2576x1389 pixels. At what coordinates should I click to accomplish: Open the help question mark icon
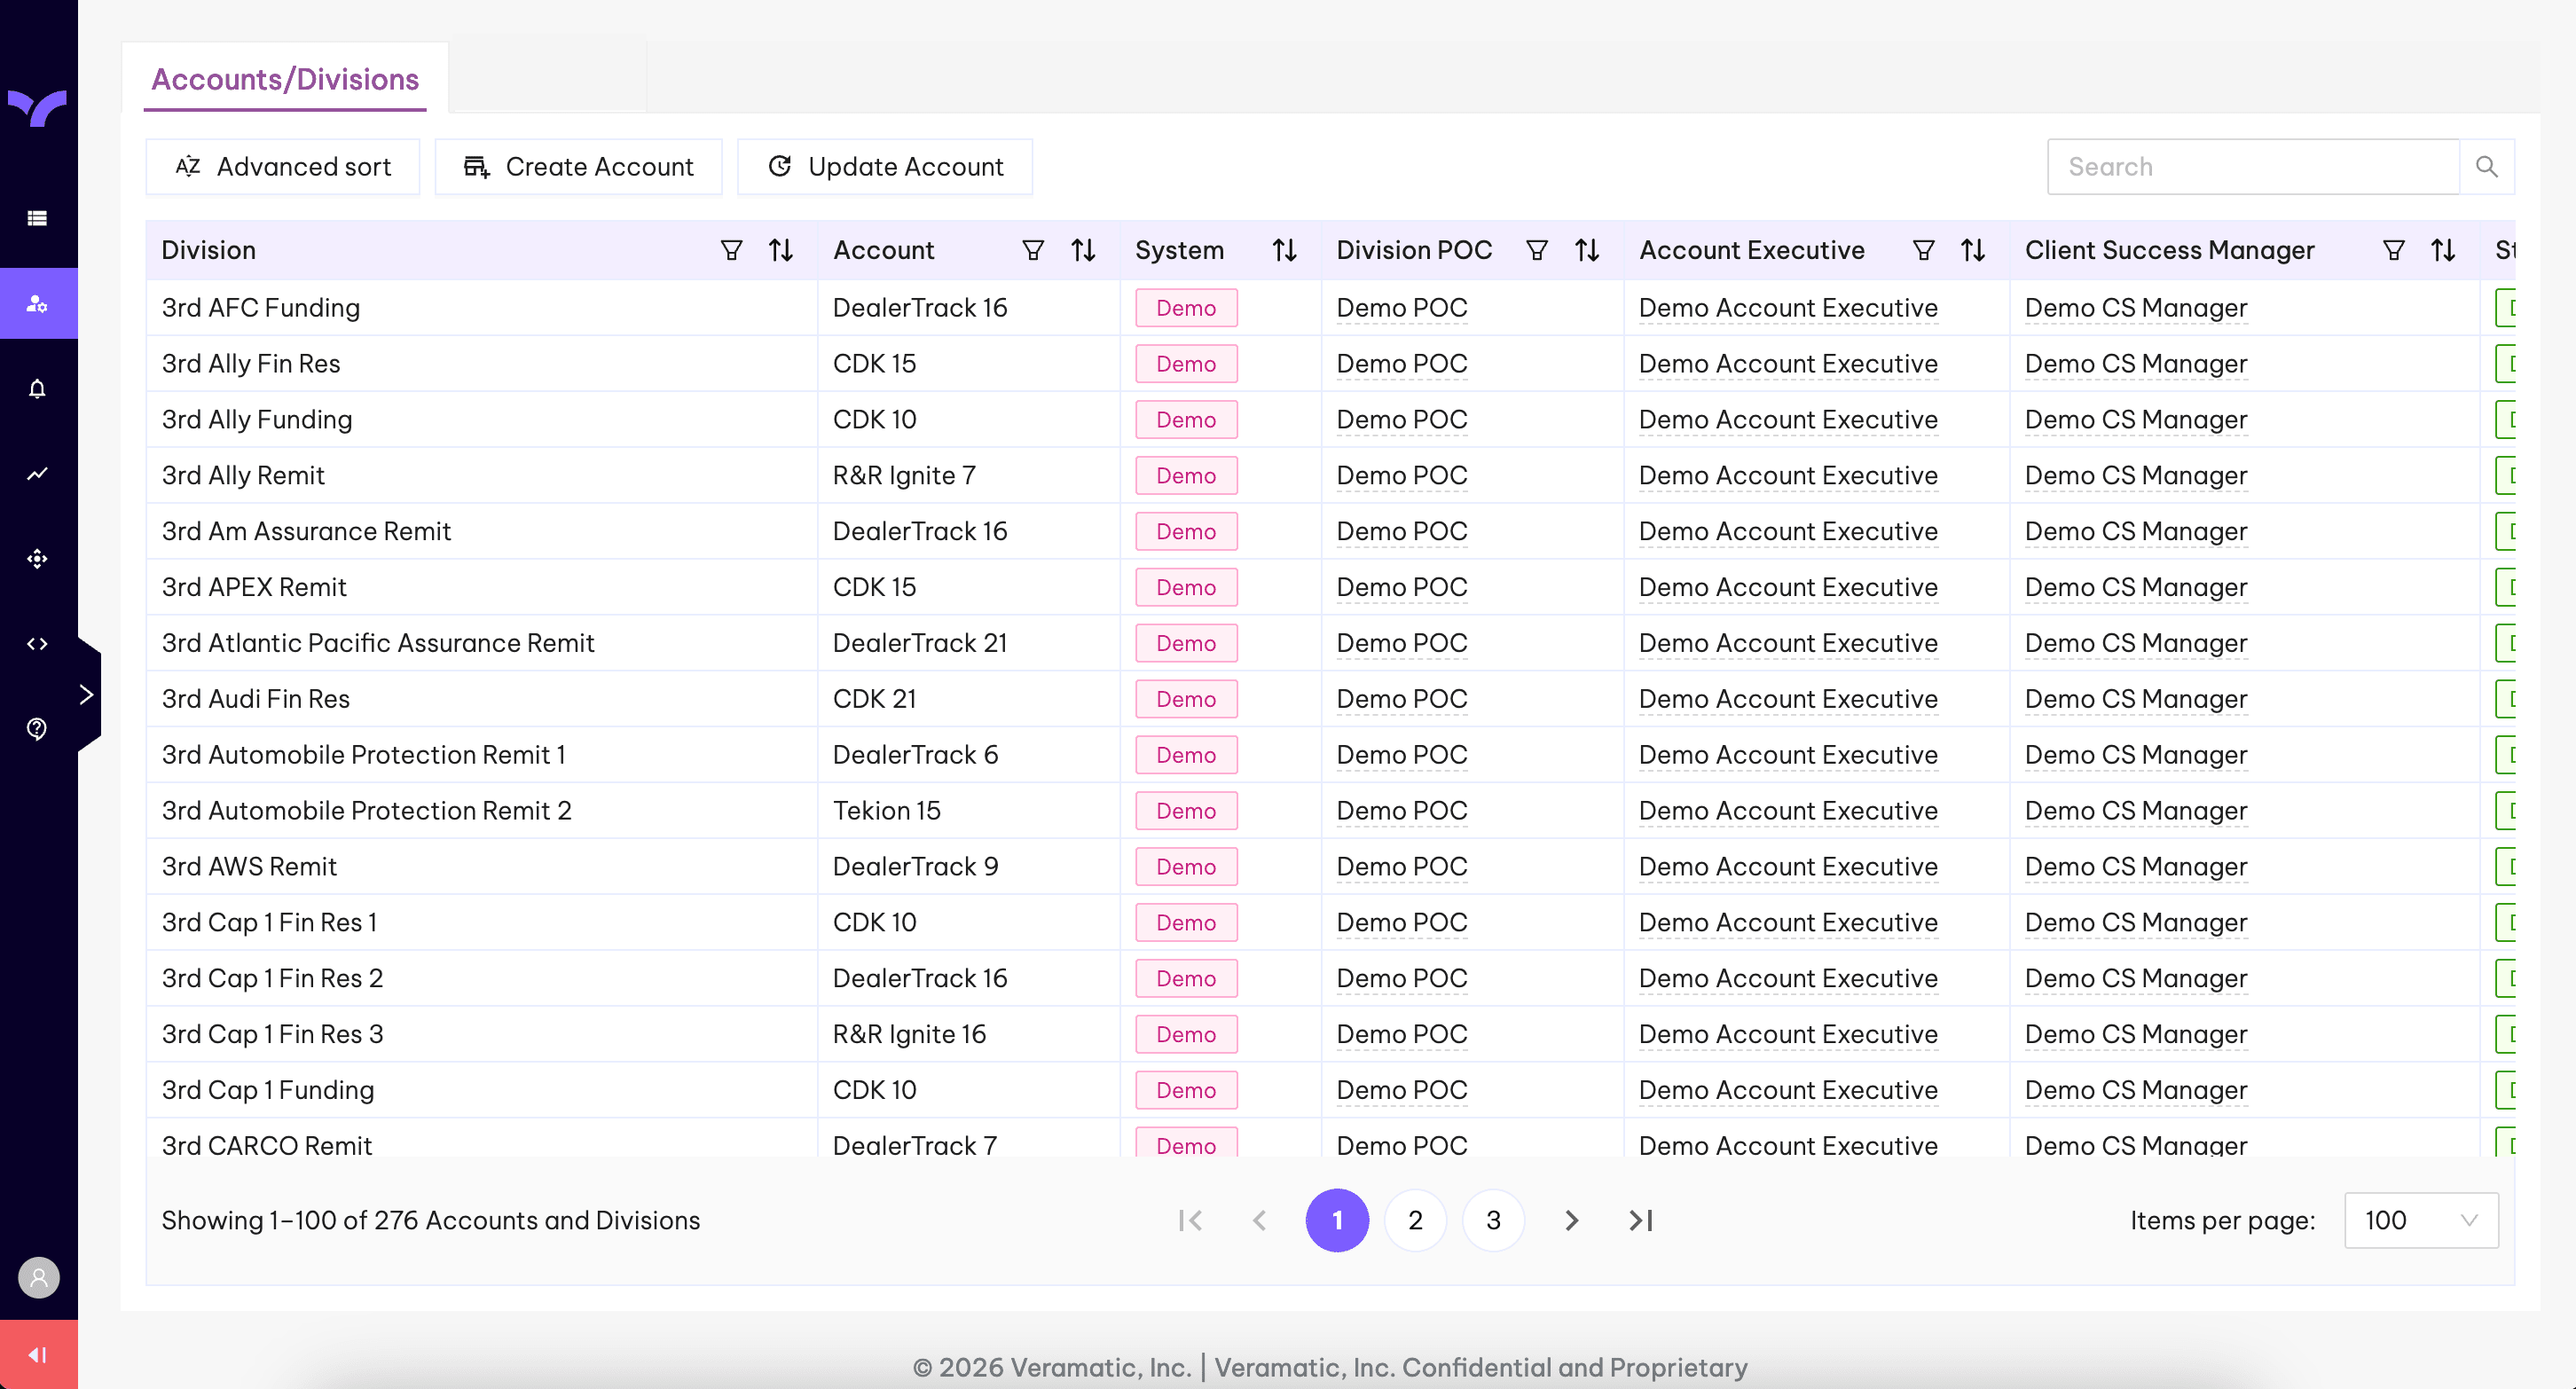tap(37, 729)
